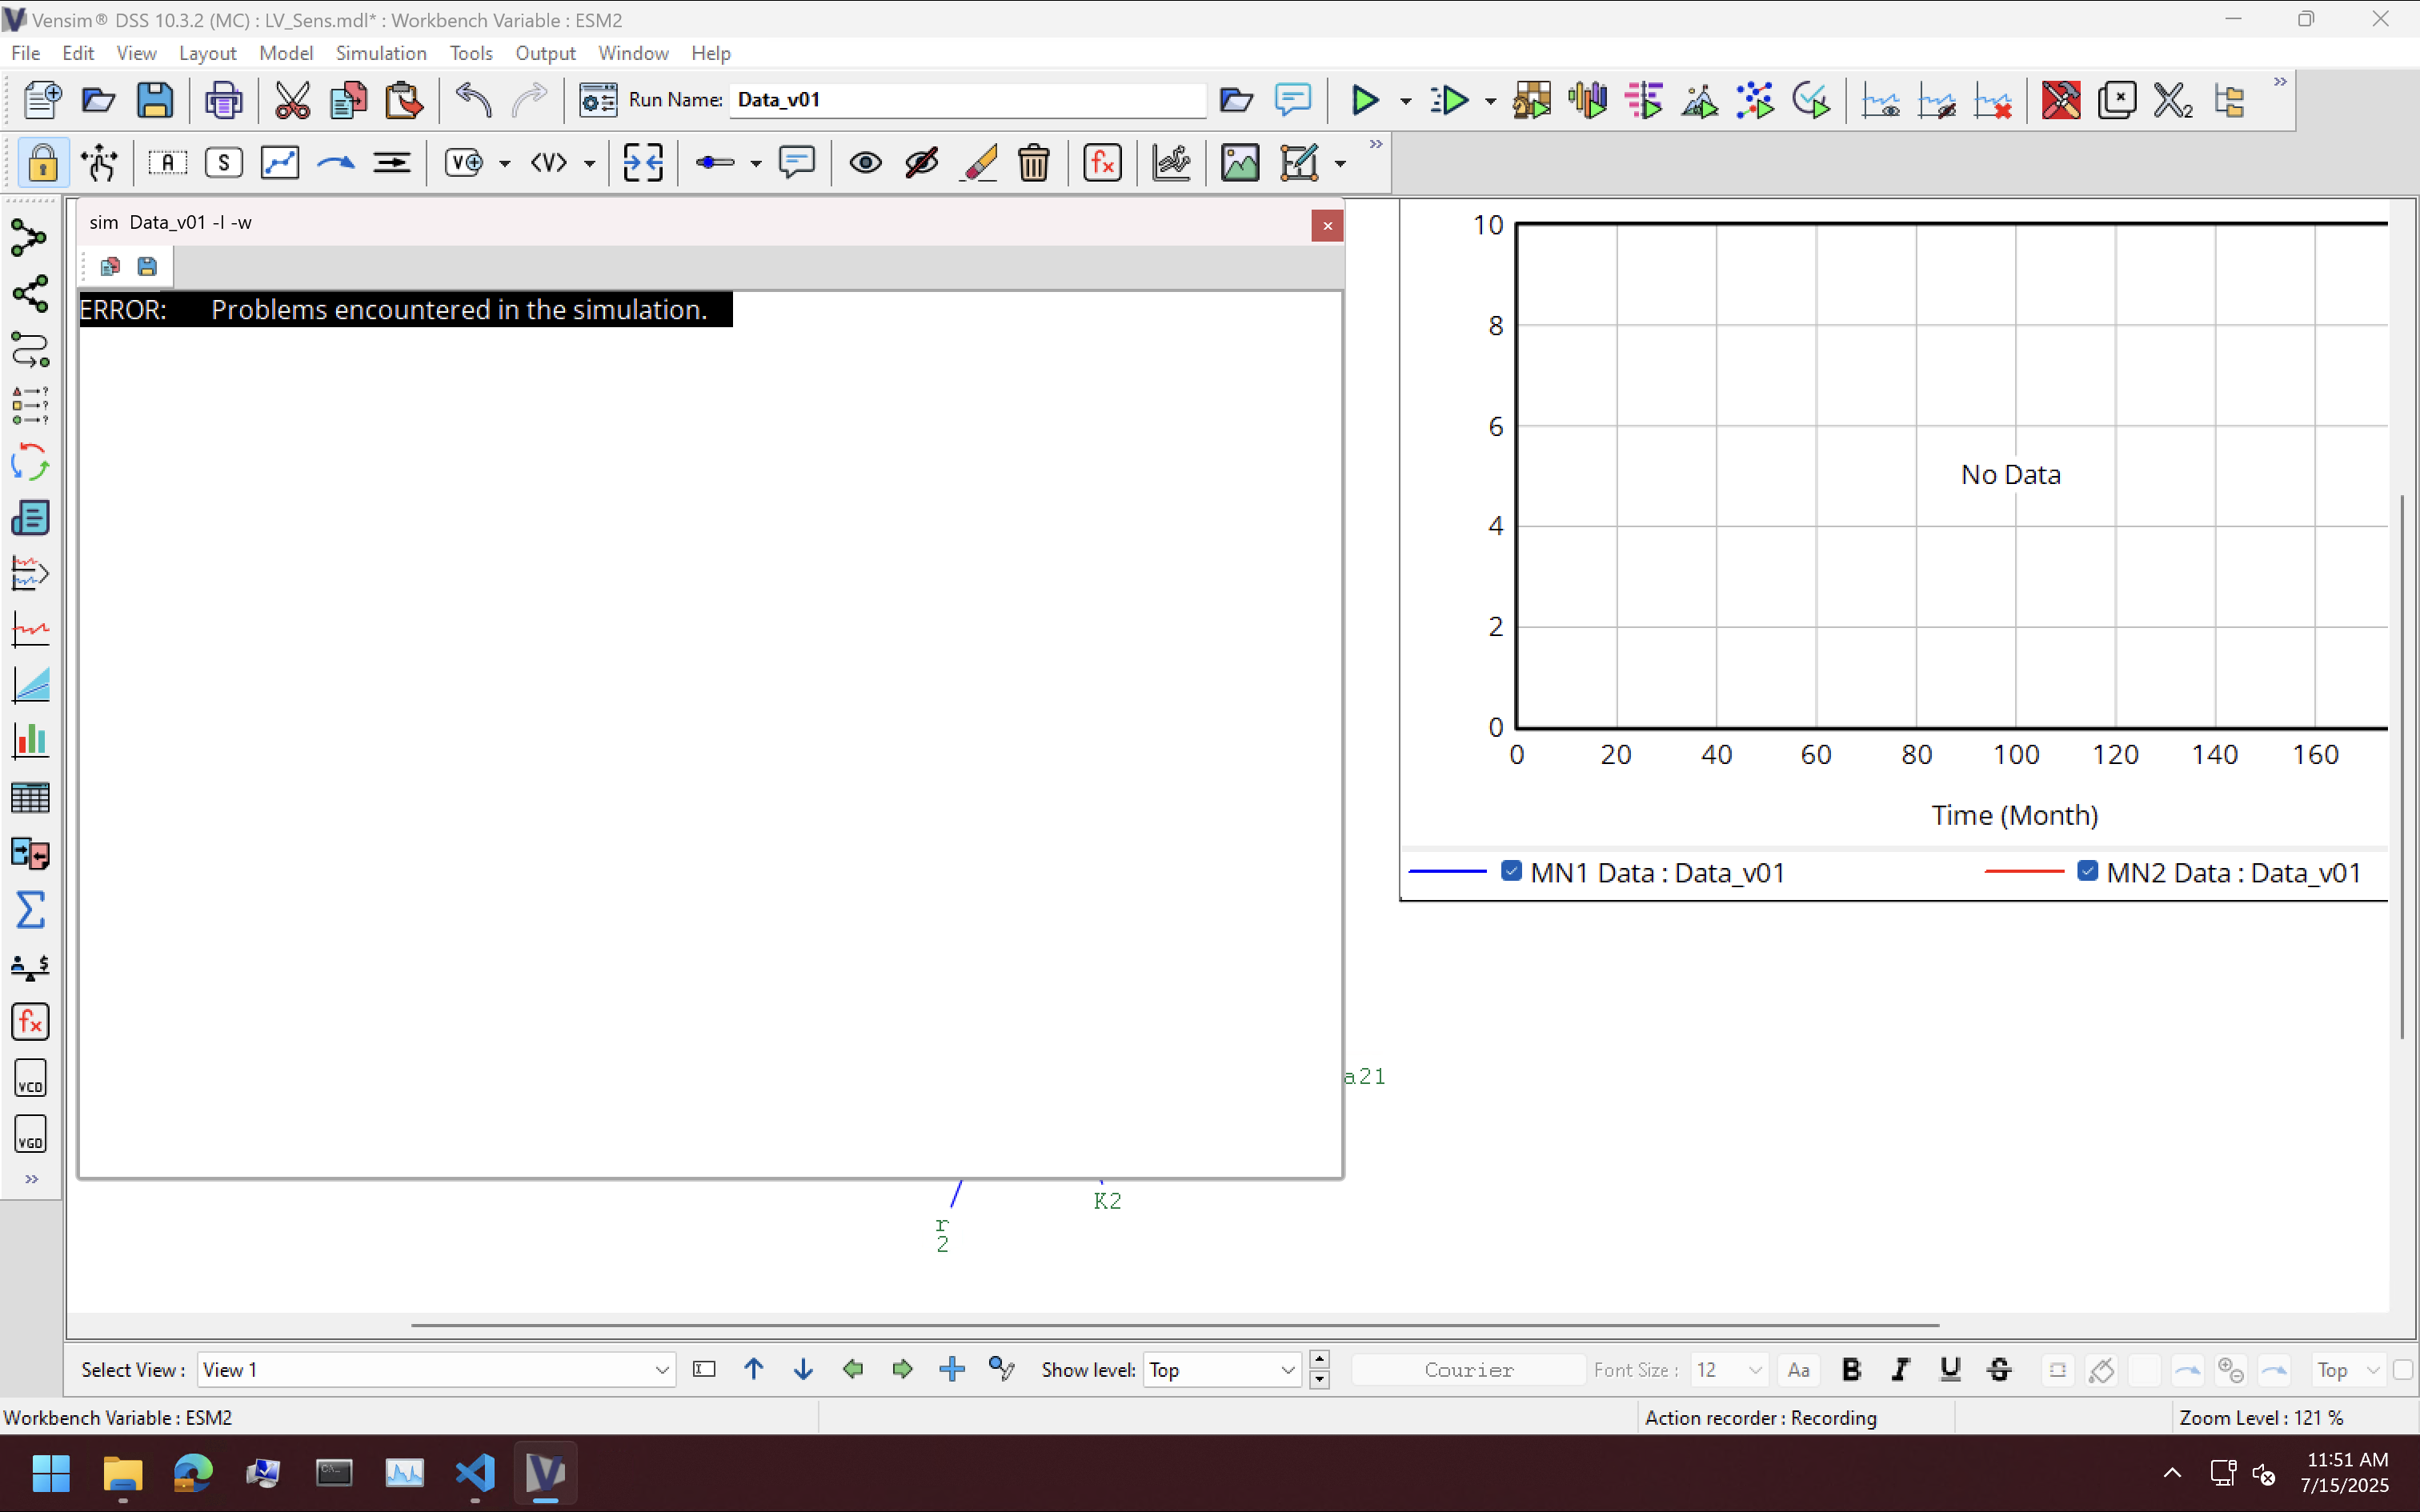Click copy icon in error window toolbar
2420x1512 pixels.
(110, 266)
